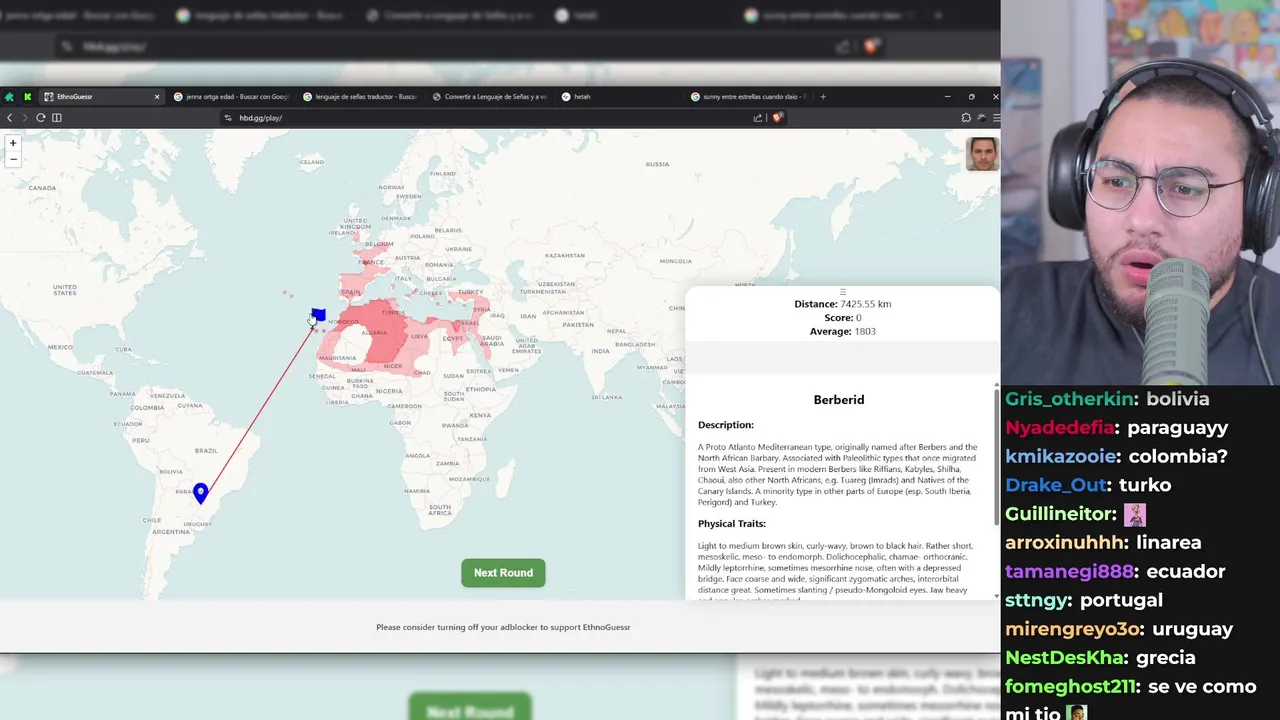This screenshot has height=720, width=1280.
Task: Click the blue flag marker near Canary Islands
Action: 318,316
